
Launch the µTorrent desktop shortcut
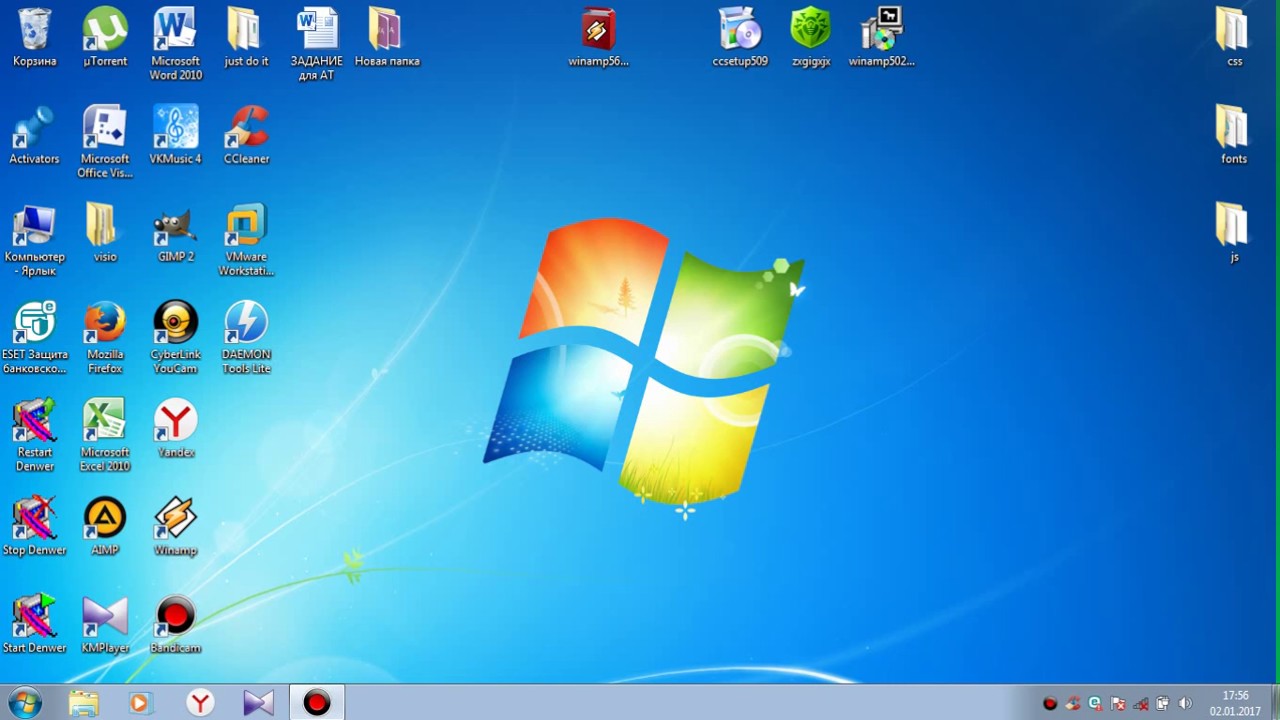click(105, 38)
